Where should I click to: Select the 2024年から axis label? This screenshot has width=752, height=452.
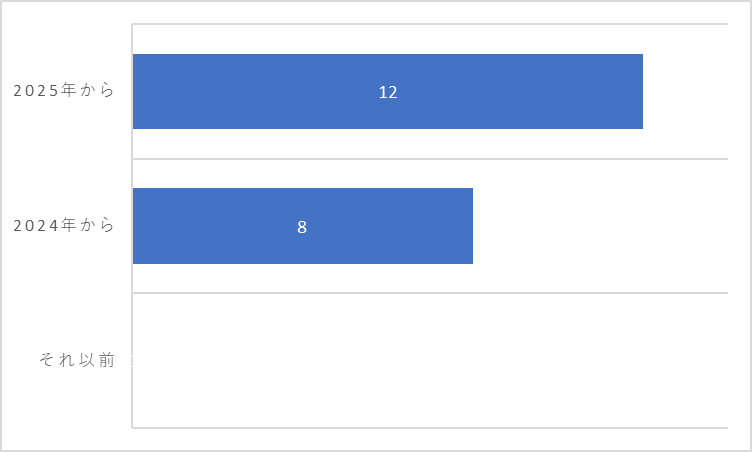(x=64, y=225)
